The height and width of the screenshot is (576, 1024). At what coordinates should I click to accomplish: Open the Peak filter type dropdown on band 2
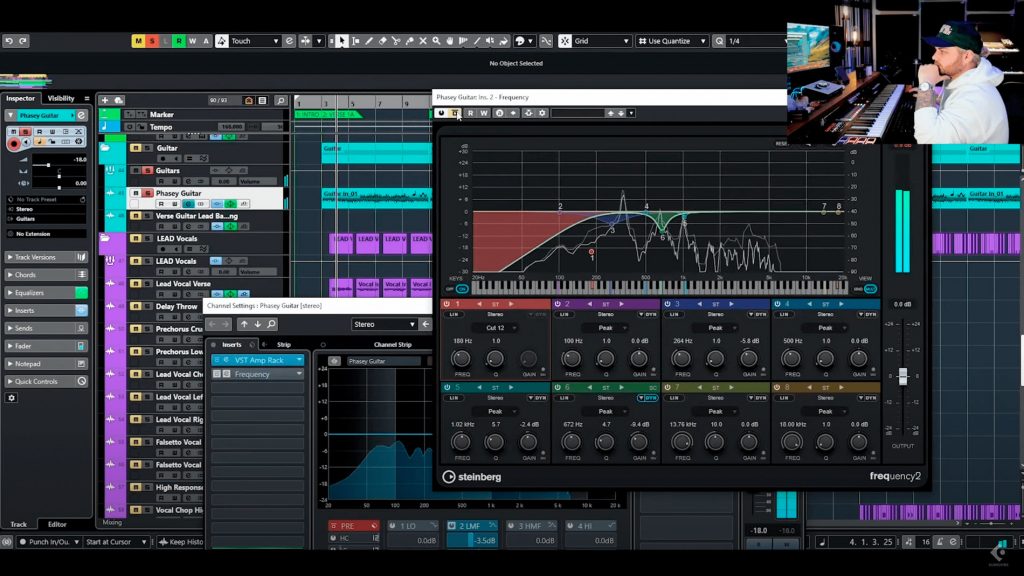608,326
